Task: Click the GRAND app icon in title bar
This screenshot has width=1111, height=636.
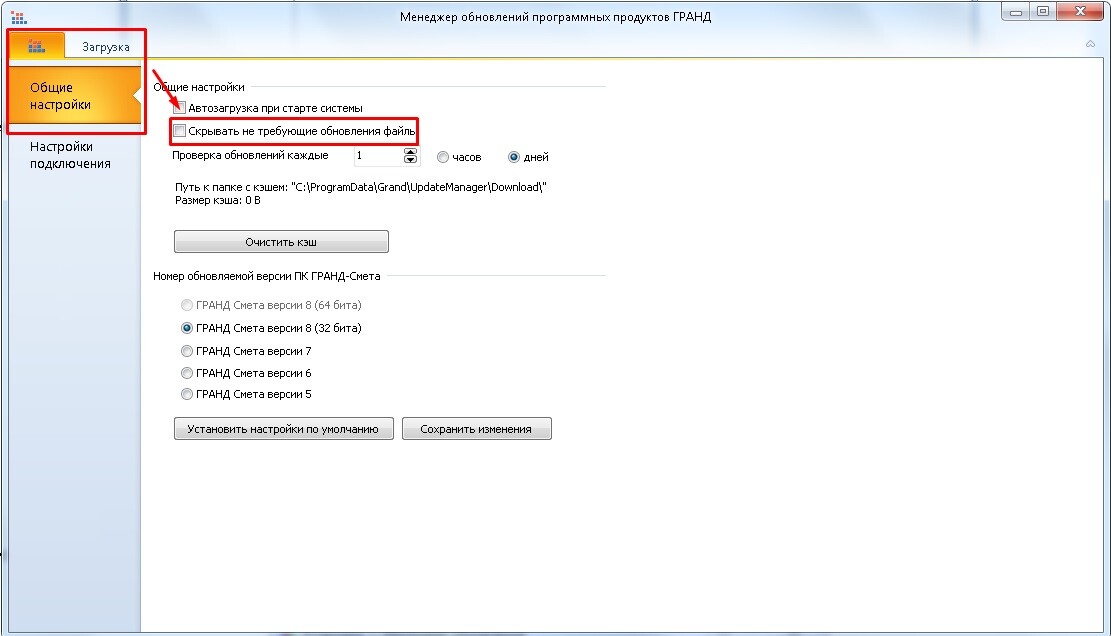Action: tap(18, 17)
